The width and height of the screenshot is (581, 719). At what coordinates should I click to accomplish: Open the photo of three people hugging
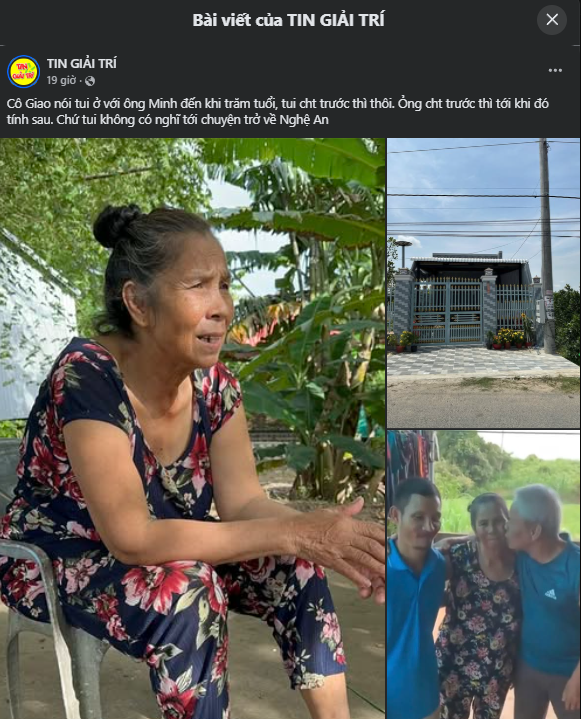[484, 575]
